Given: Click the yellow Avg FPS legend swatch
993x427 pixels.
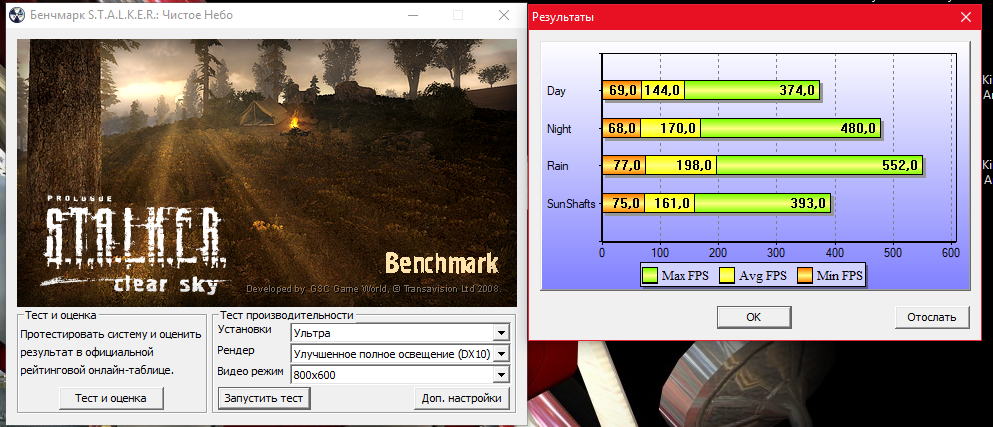Looking at the screenshot, I should point(727,276).
